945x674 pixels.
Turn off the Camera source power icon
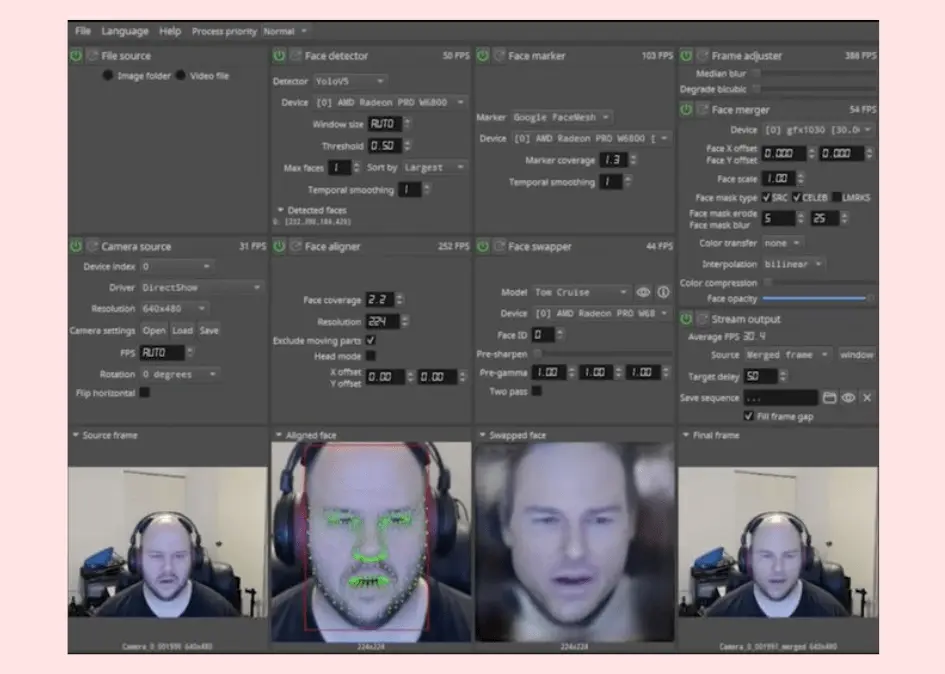point(76,246)
